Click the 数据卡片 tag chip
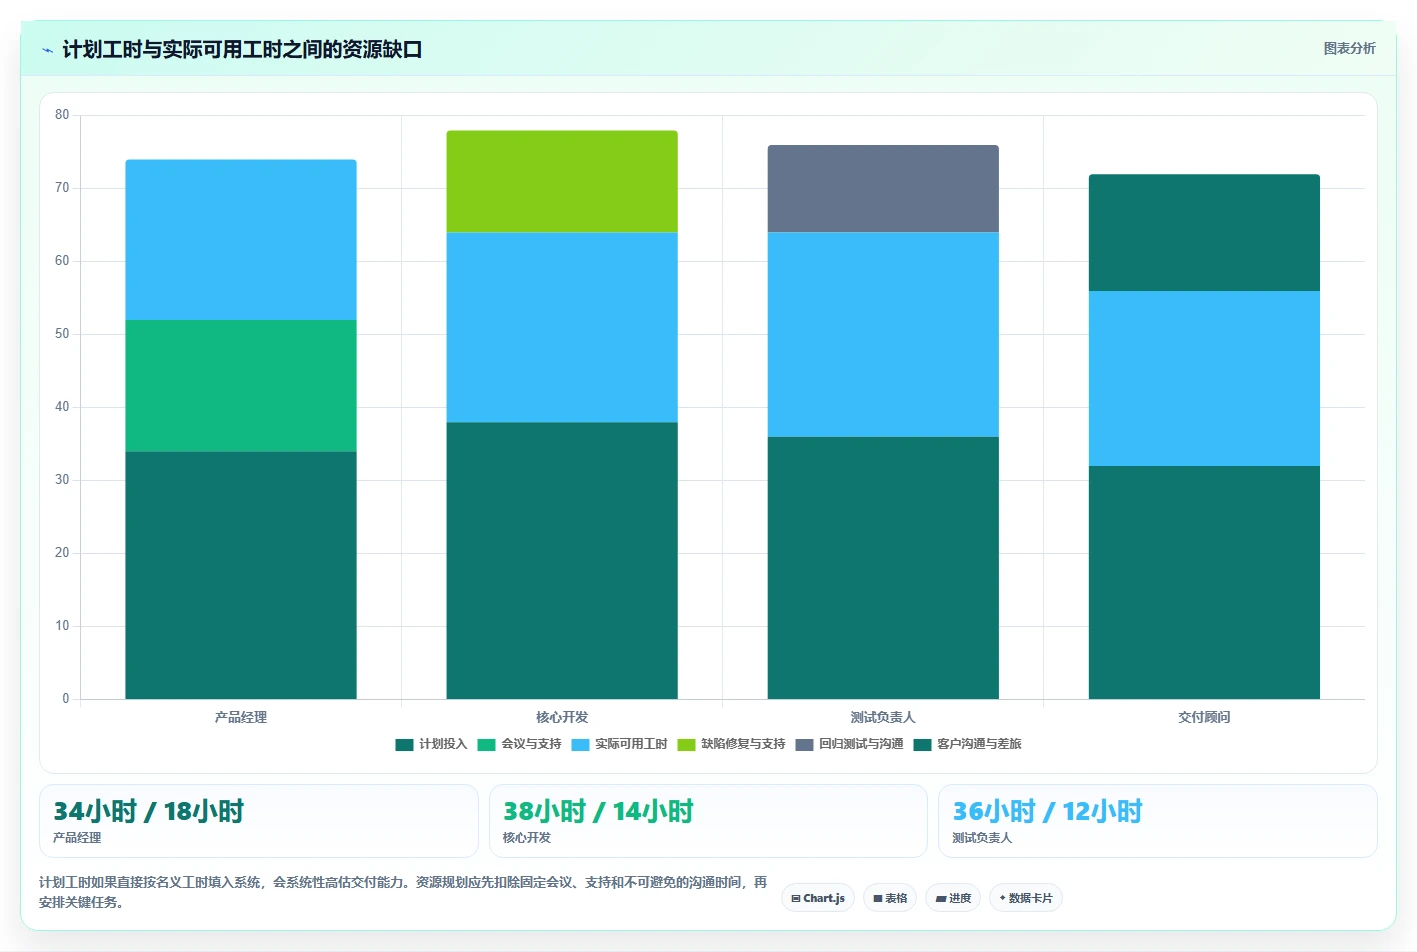Image resolution: width=1417 pixels, height=952 pixels. point(1026,898)
